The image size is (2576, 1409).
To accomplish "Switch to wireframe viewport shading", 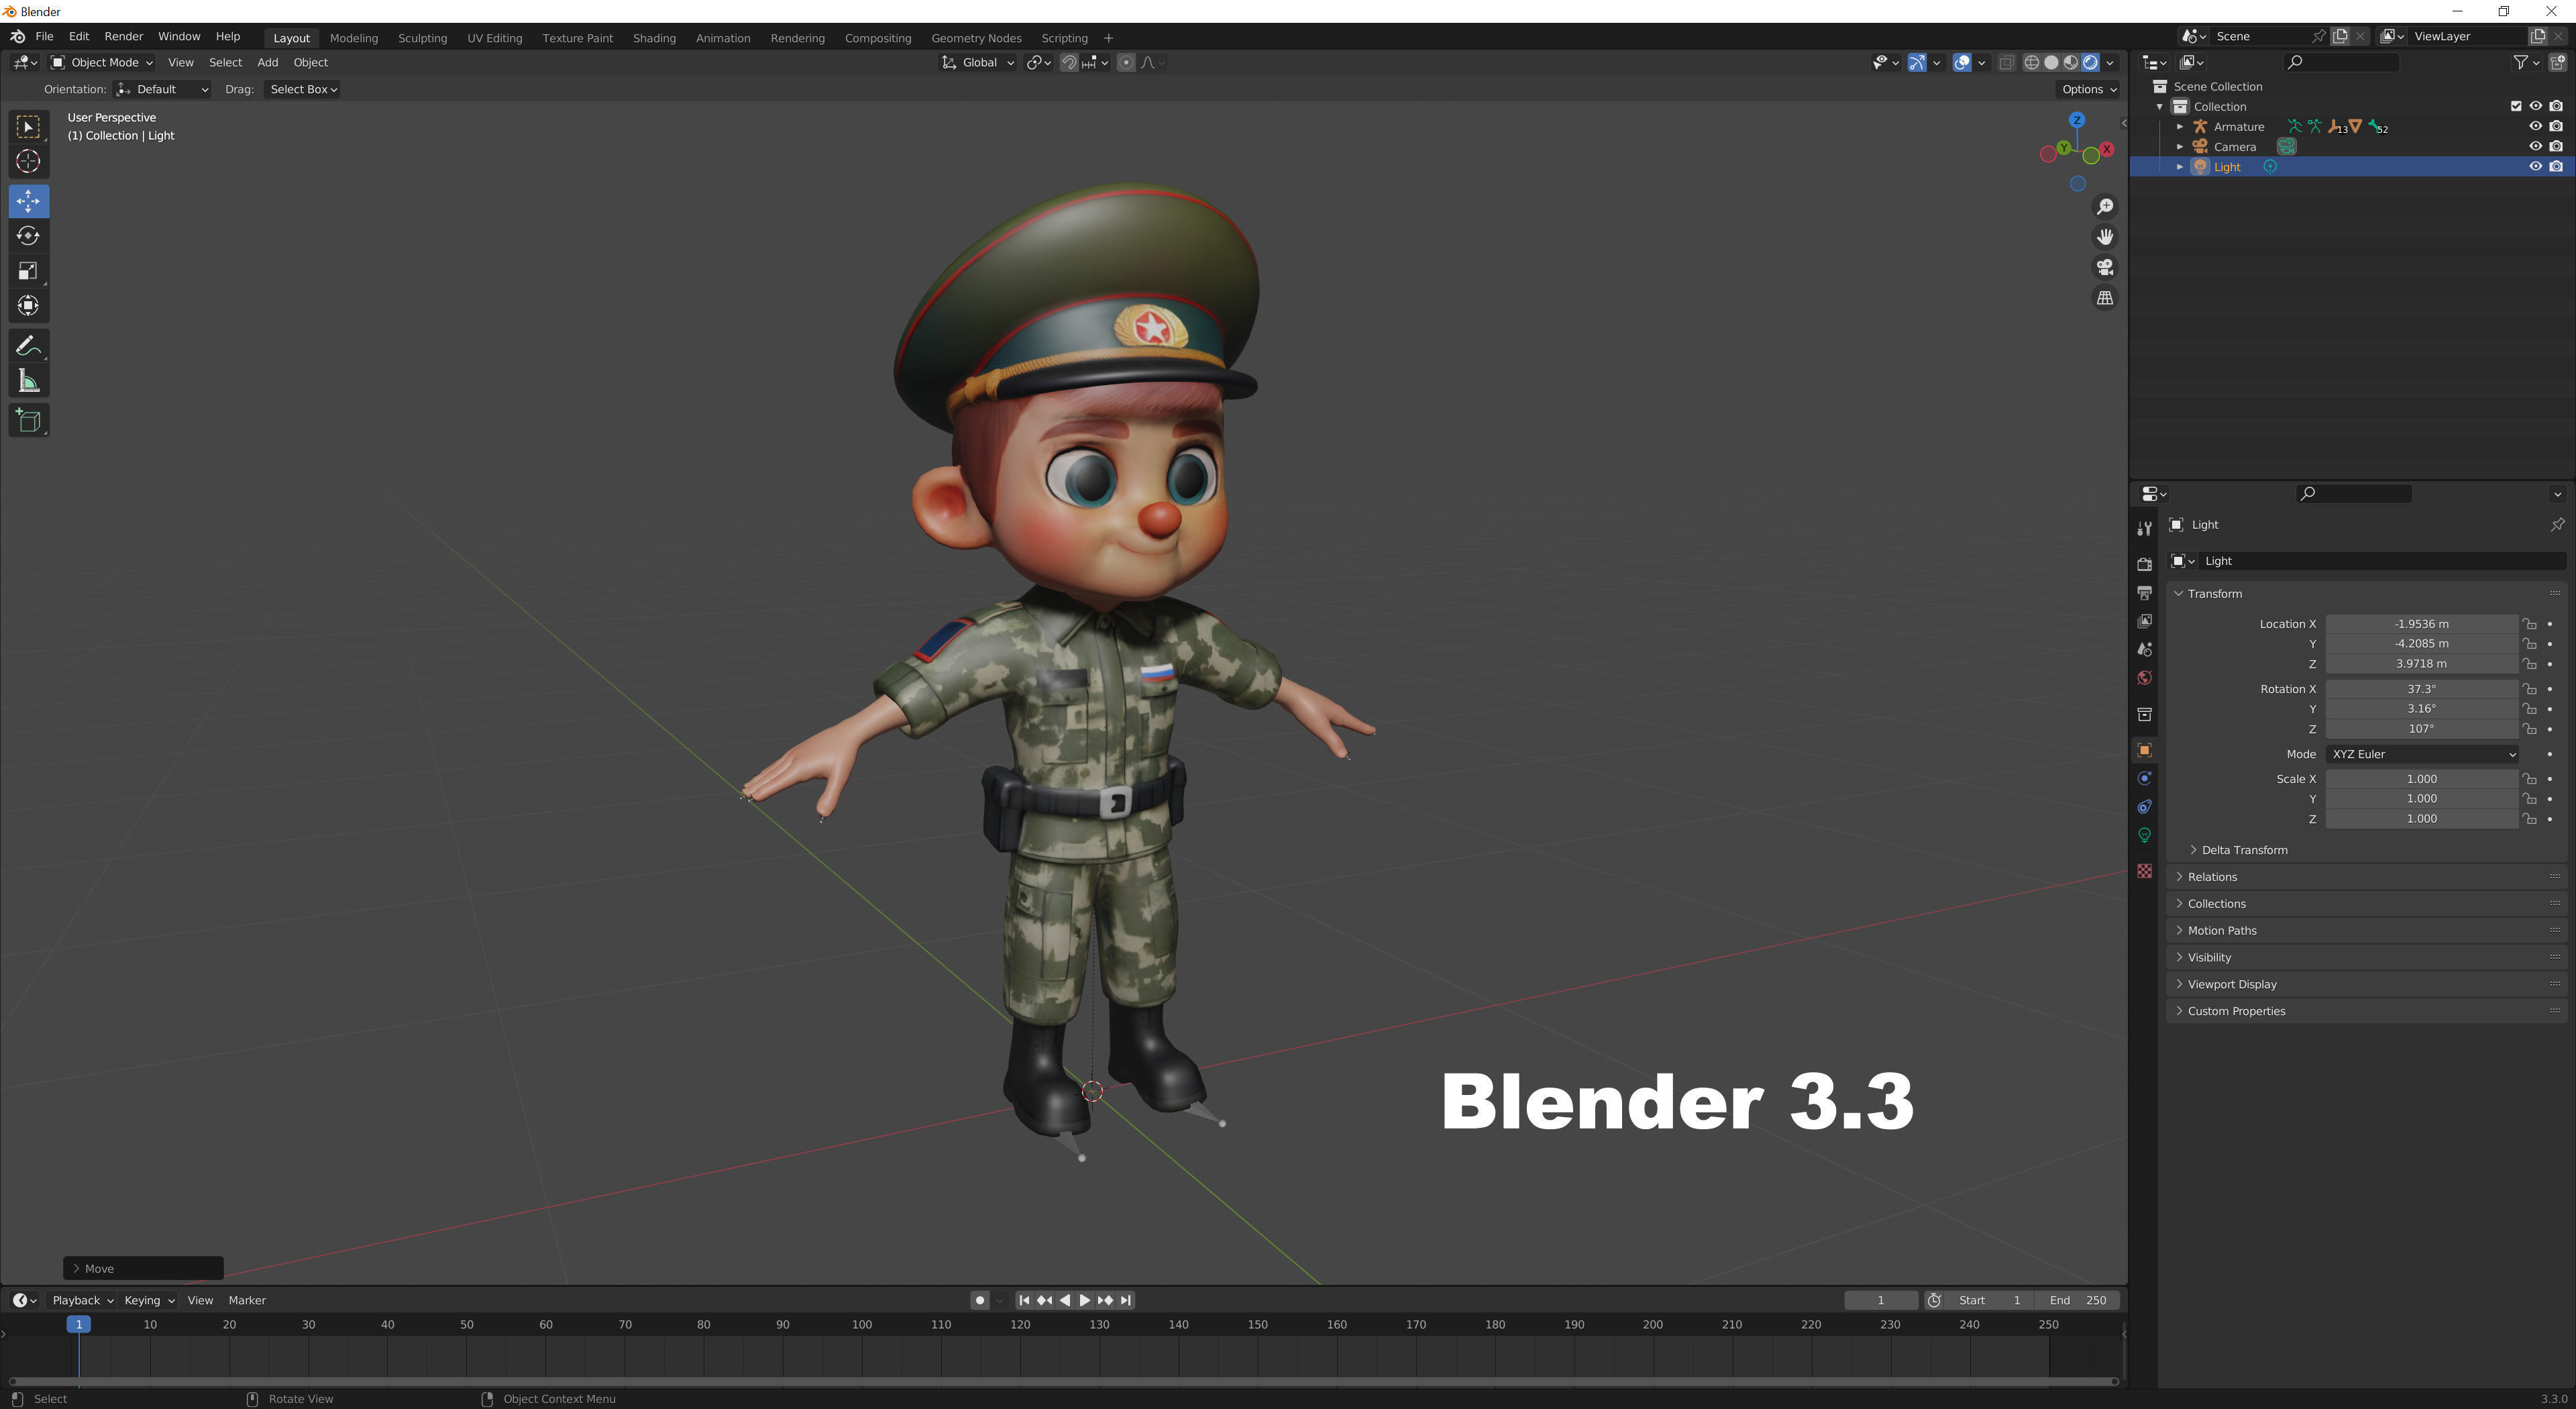I will coord(2031,63).
